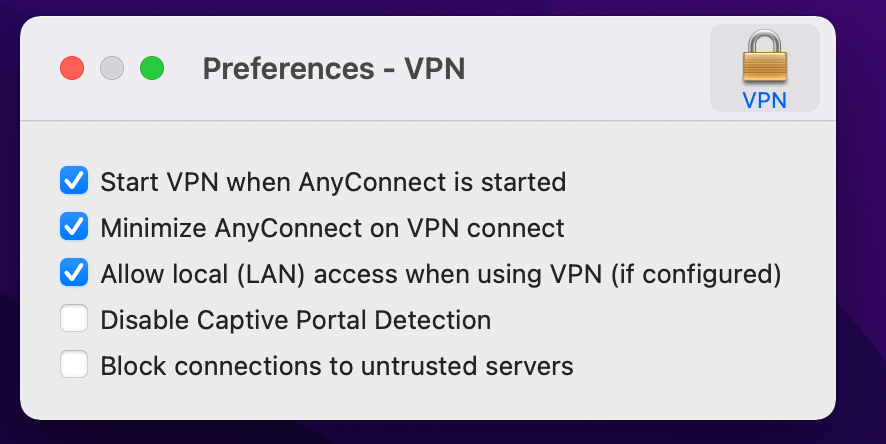Click the "Disable Captive Portal Detection" label text
The image size is (886, 444).
[295, 320]
